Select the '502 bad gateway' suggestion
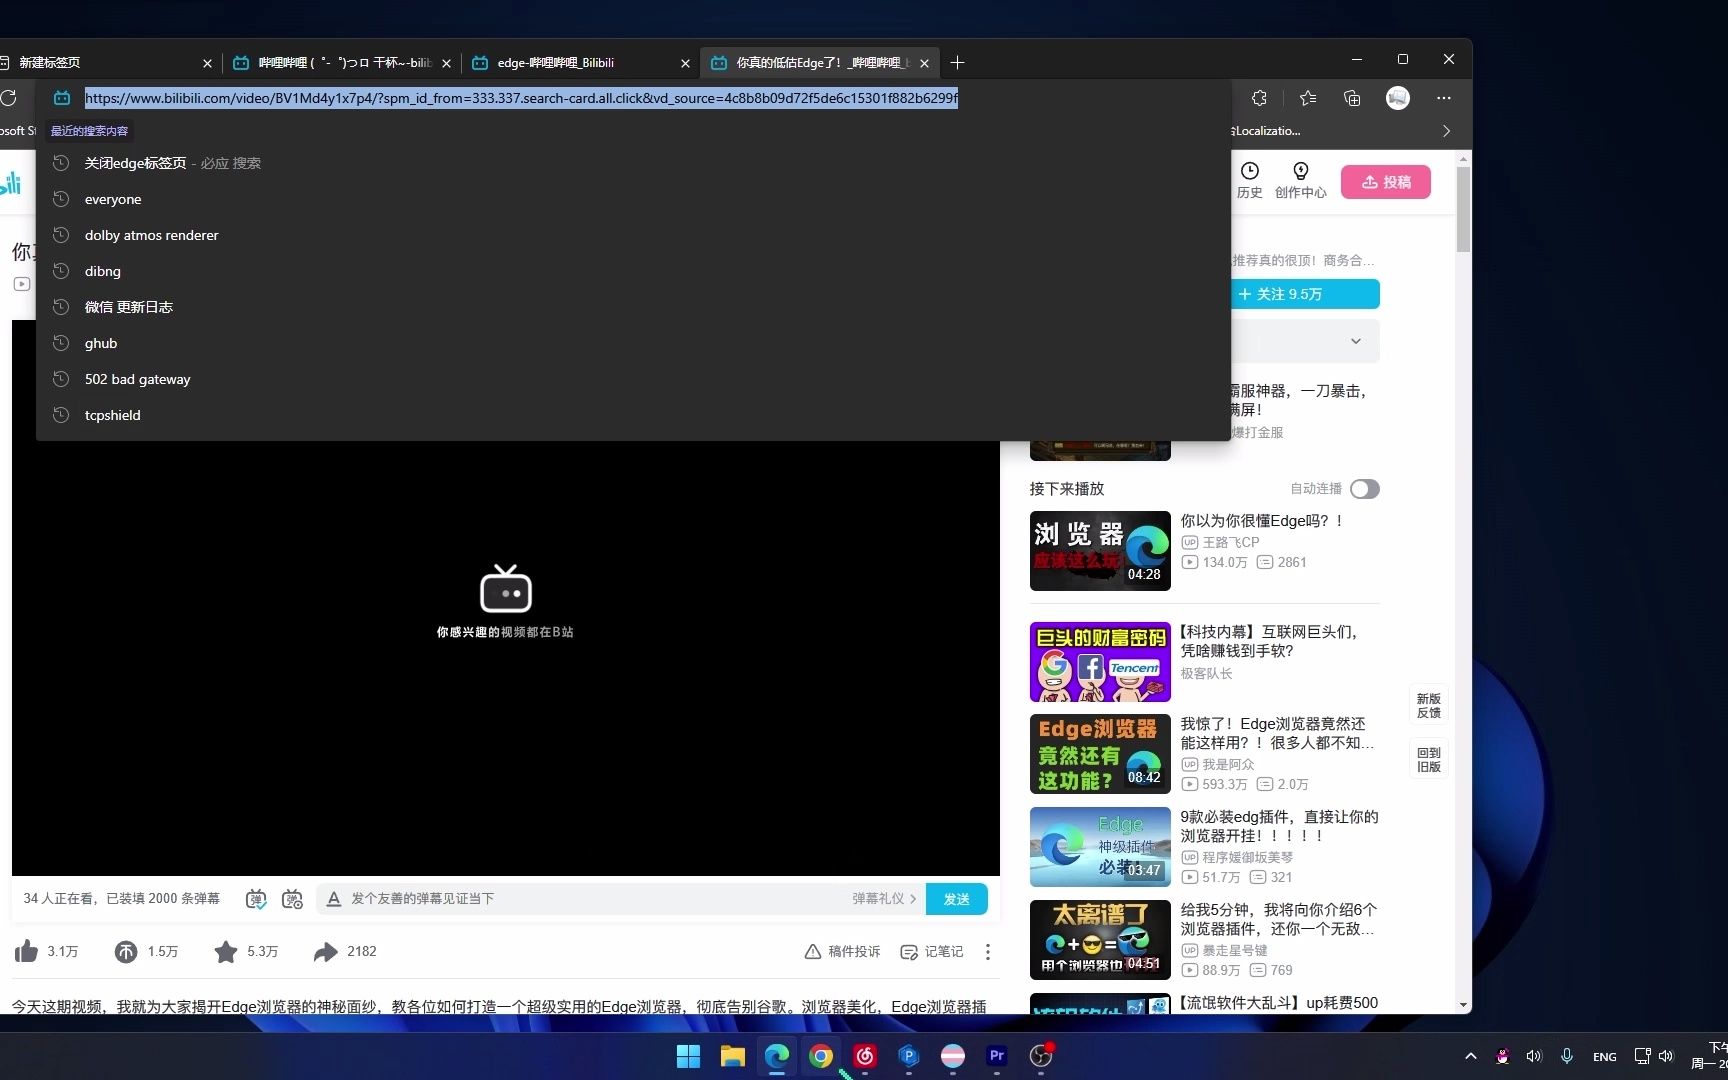Viewport: 1728px width, 1080px height. pos(633,379)
